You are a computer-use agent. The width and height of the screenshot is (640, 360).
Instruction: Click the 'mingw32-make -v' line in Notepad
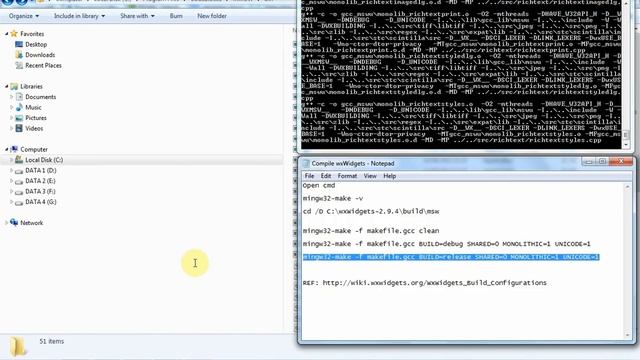(333, 198)
